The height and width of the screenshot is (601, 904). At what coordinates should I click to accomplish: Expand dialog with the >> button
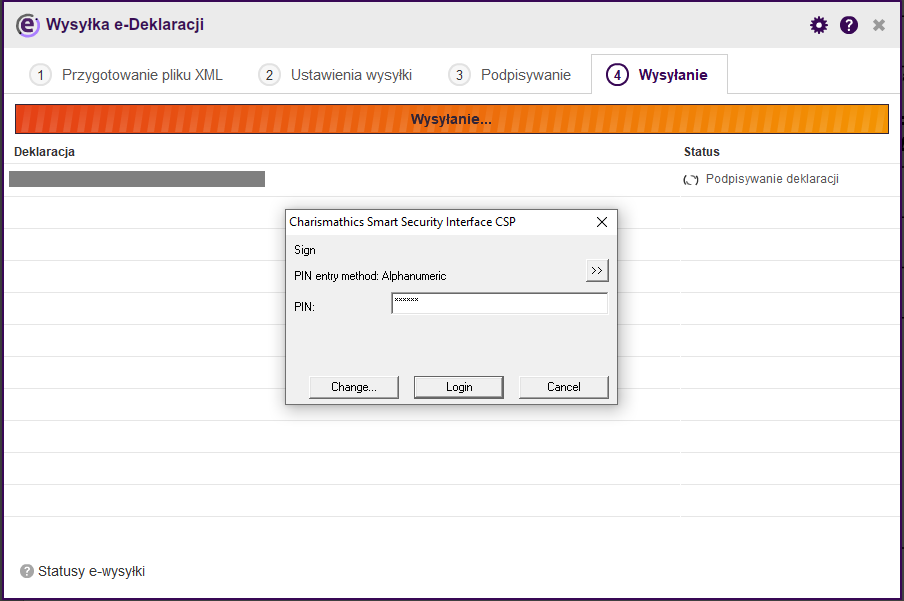[x=597, y=271]
